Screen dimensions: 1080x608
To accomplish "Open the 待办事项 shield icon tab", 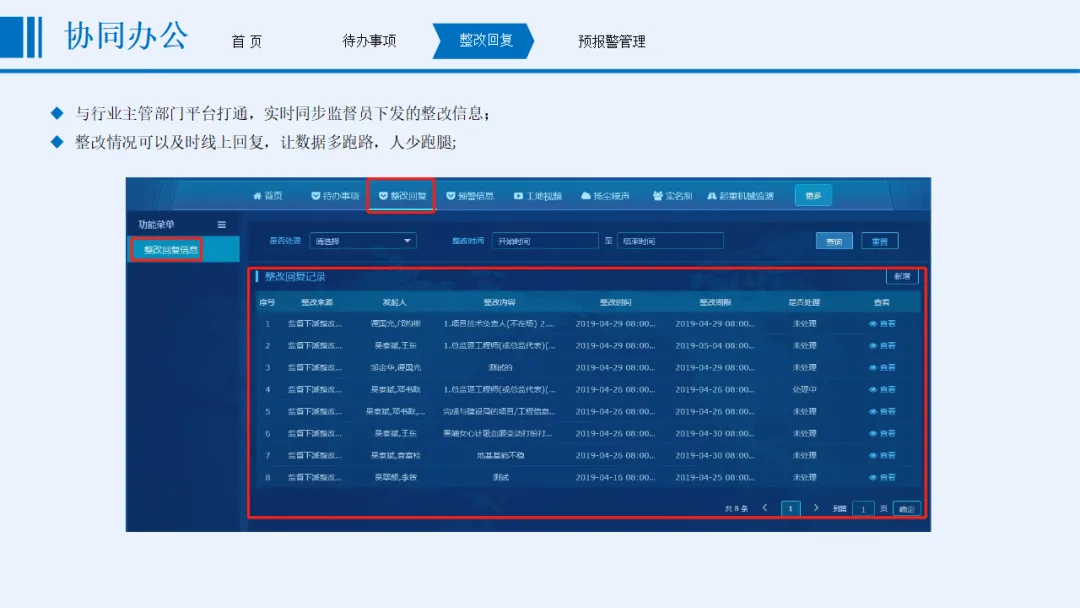I will click(x=335, y=196).
